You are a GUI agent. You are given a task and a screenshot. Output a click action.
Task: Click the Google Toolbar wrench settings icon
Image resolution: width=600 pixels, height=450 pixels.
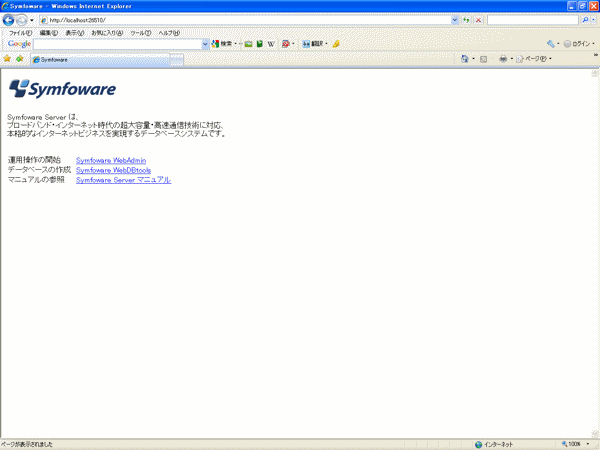(550, 44)
